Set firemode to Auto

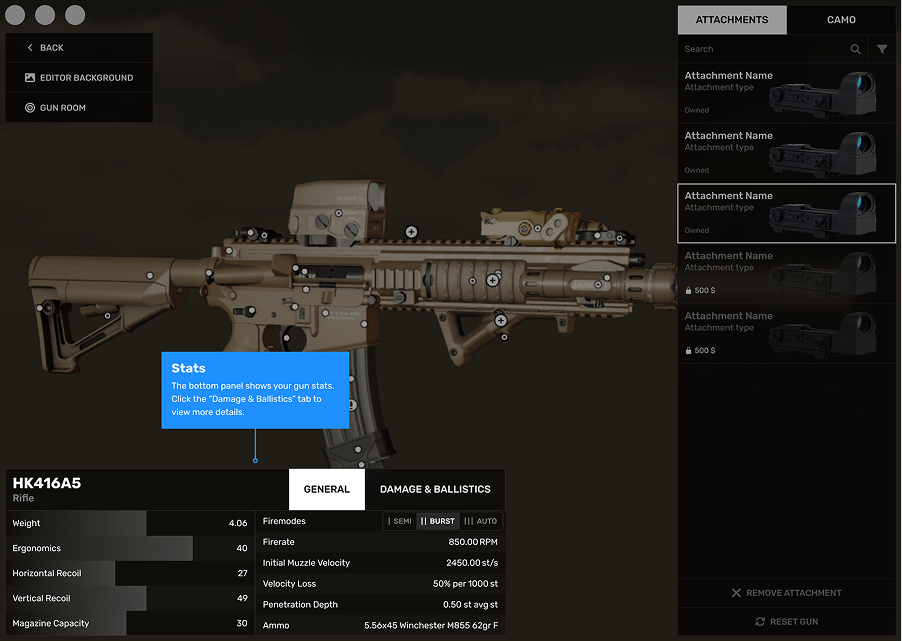click(480, 521)
